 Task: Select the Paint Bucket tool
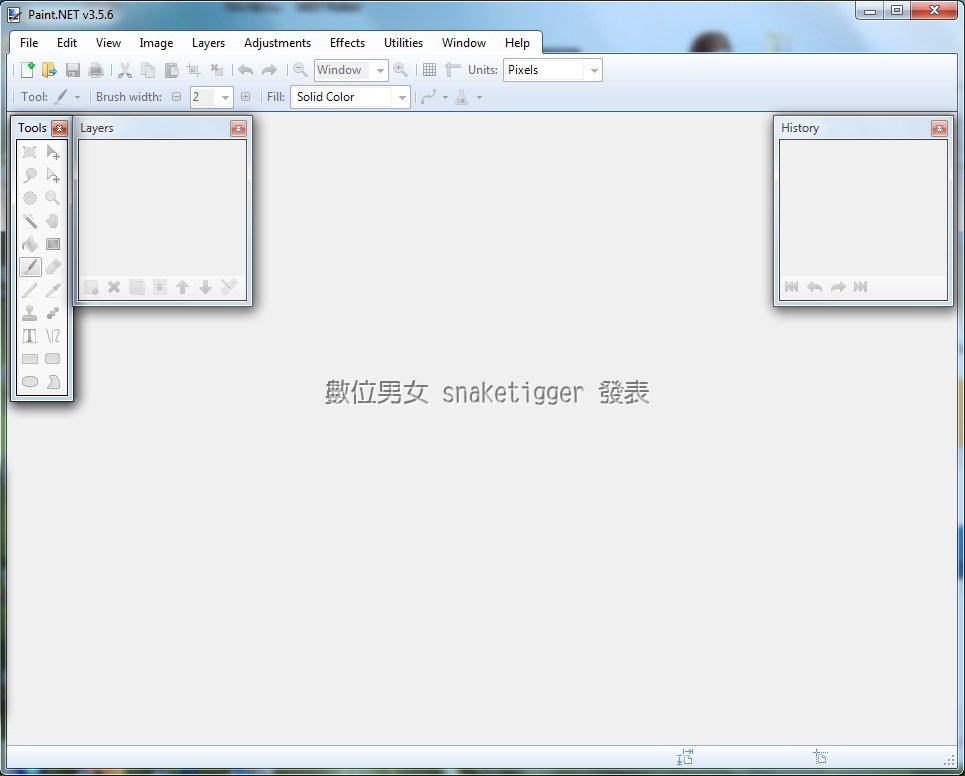[30, 244]
